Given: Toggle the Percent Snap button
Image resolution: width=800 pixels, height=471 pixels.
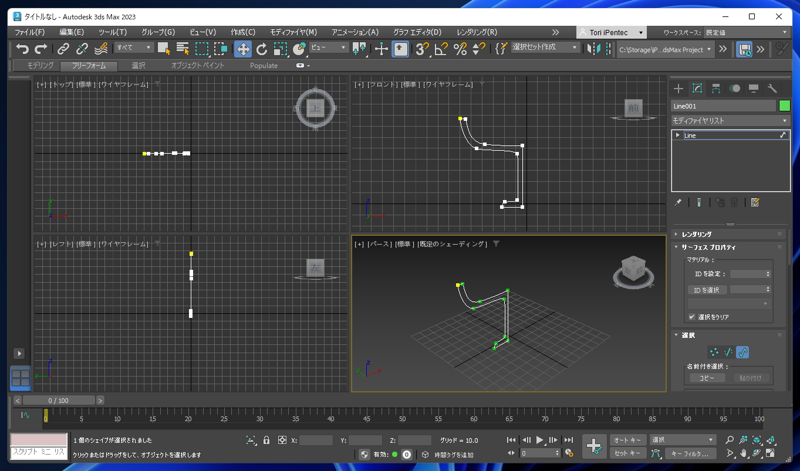Looking at the screenshot, I should (x=460, y=48).
